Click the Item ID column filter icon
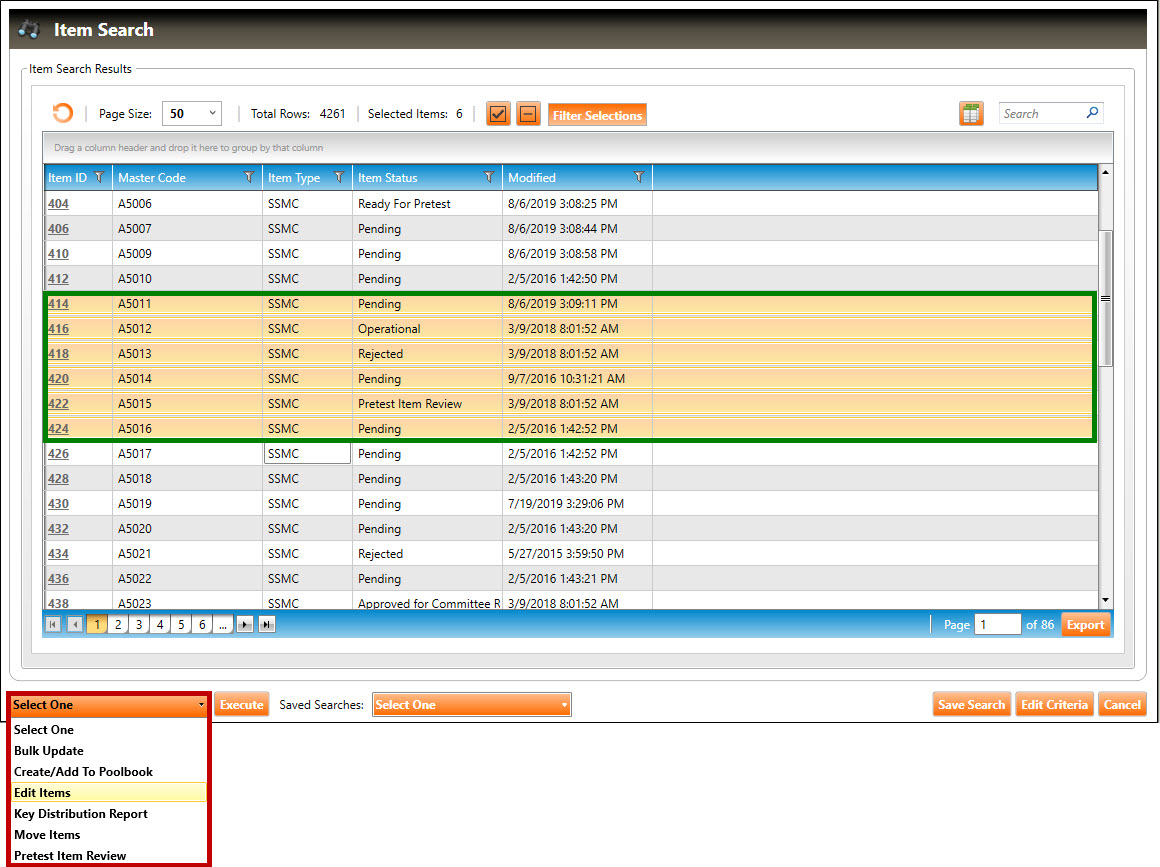 (98, 178)
